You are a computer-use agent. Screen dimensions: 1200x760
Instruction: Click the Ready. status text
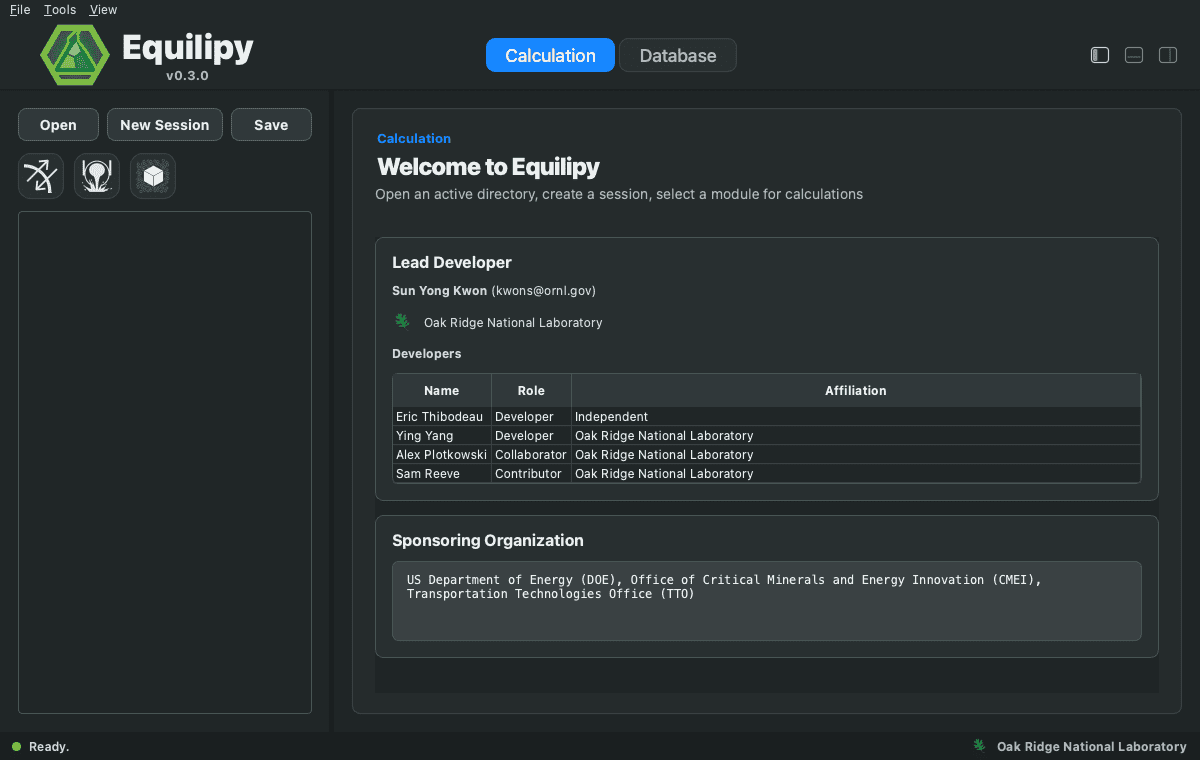click(49, 746)
